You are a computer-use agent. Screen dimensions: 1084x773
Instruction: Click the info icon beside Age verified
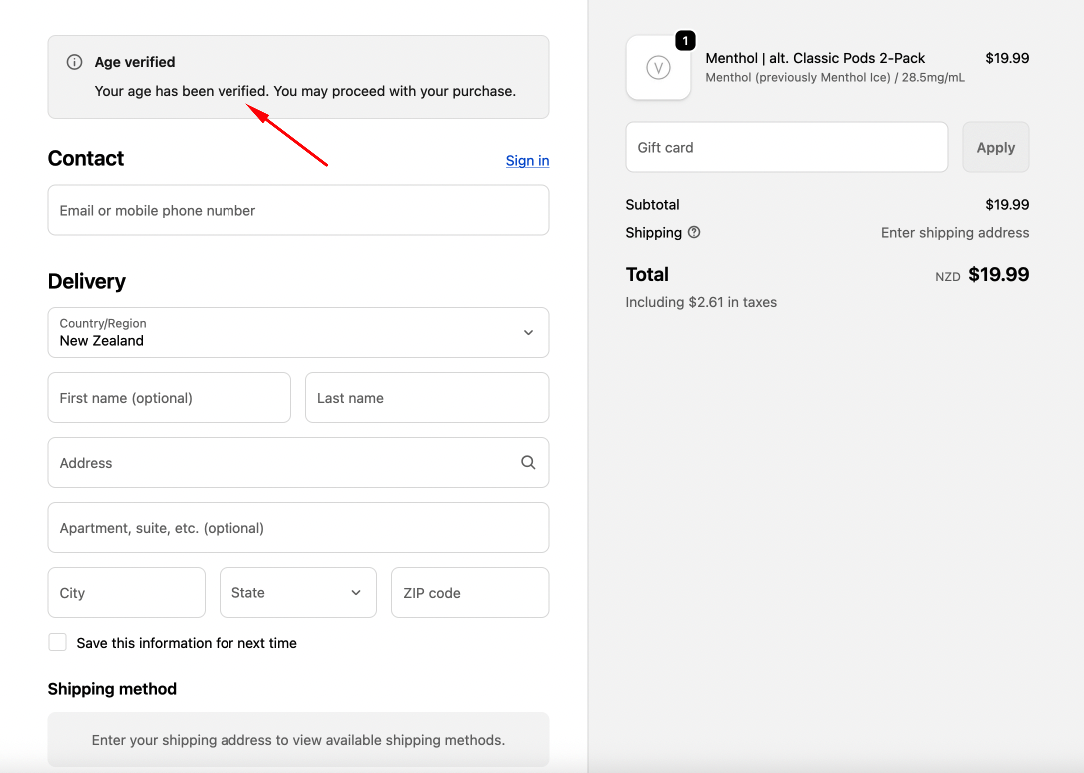pyautogui.click(x=74, y=62)
